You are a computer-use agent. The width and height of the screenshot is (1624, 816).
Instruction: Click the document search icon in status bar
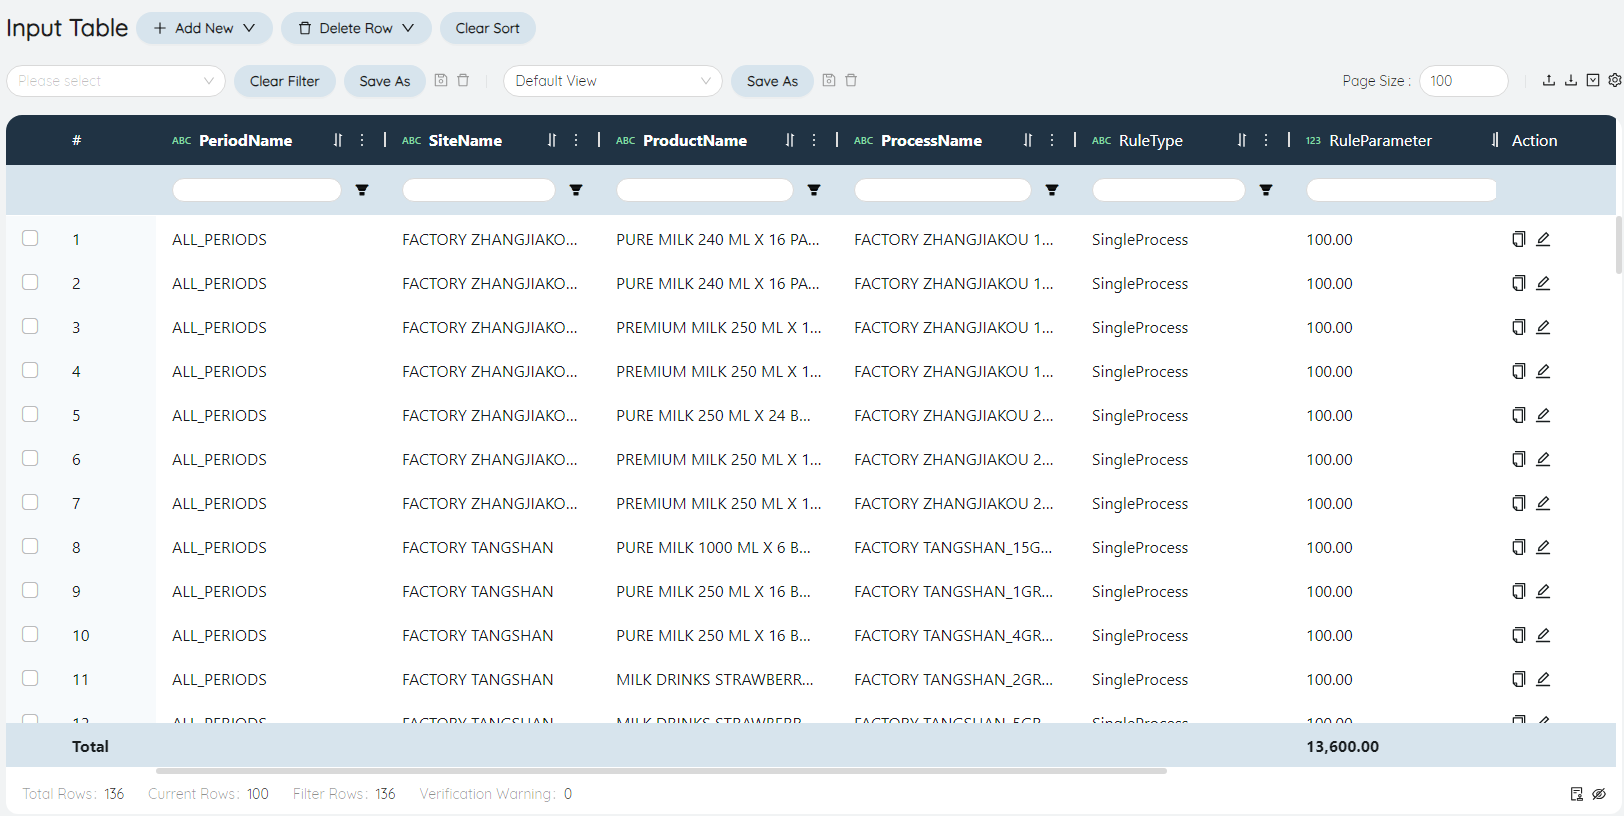tap(1577, 794)
